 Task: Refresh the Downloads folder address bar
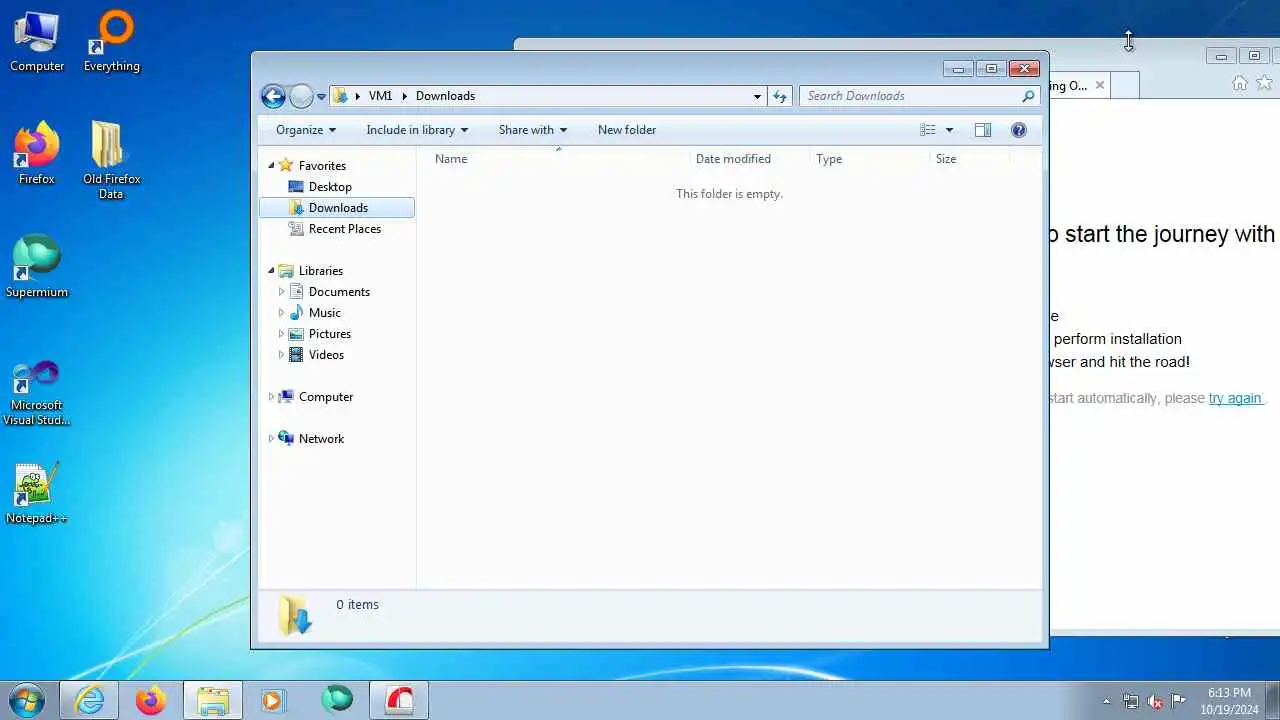780,96
